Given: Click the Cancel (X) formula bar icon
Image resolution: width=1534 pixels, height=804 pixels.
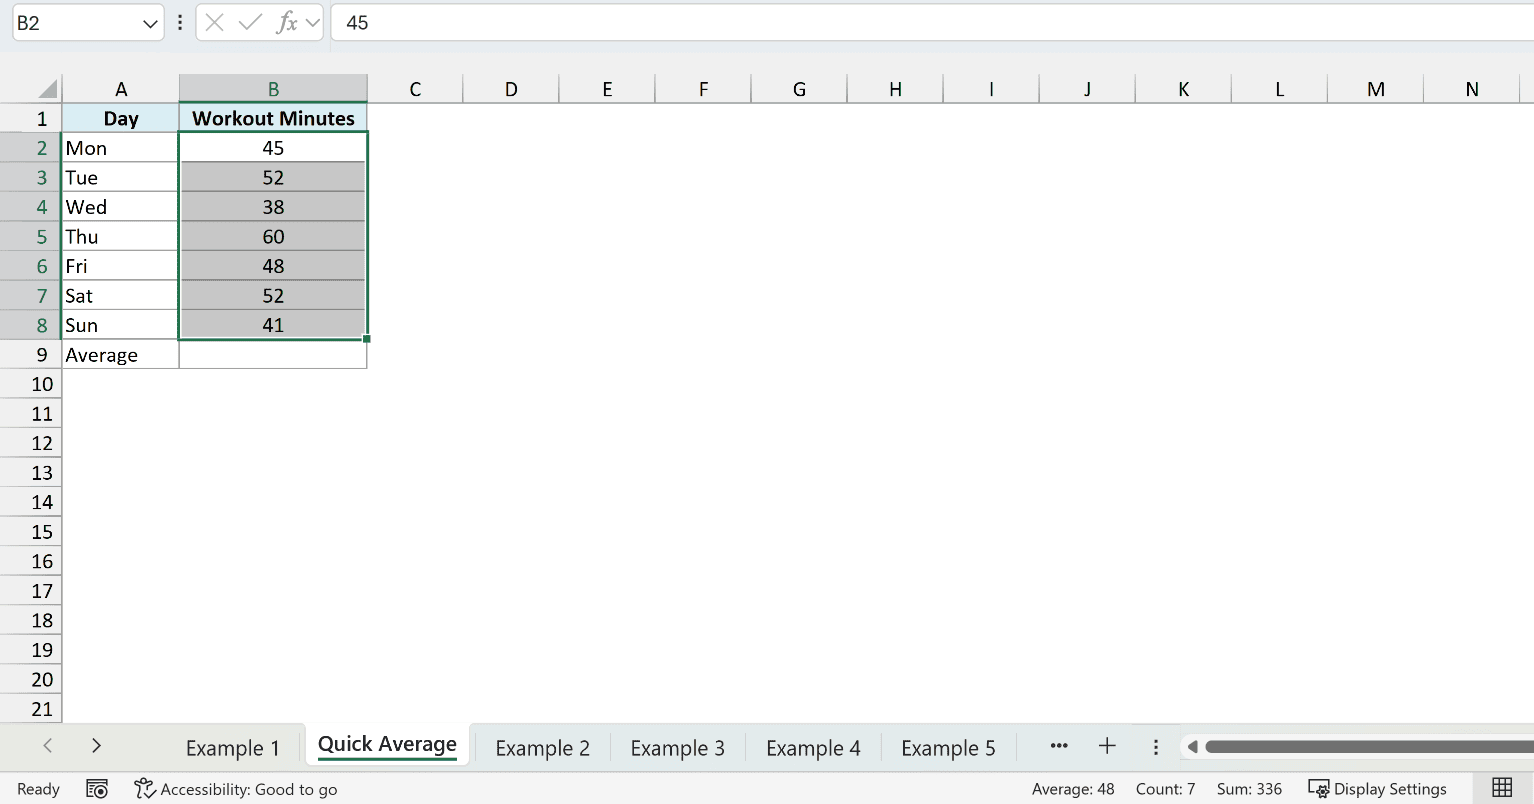Looking at the screenshot, I should (x=214, y=23).
